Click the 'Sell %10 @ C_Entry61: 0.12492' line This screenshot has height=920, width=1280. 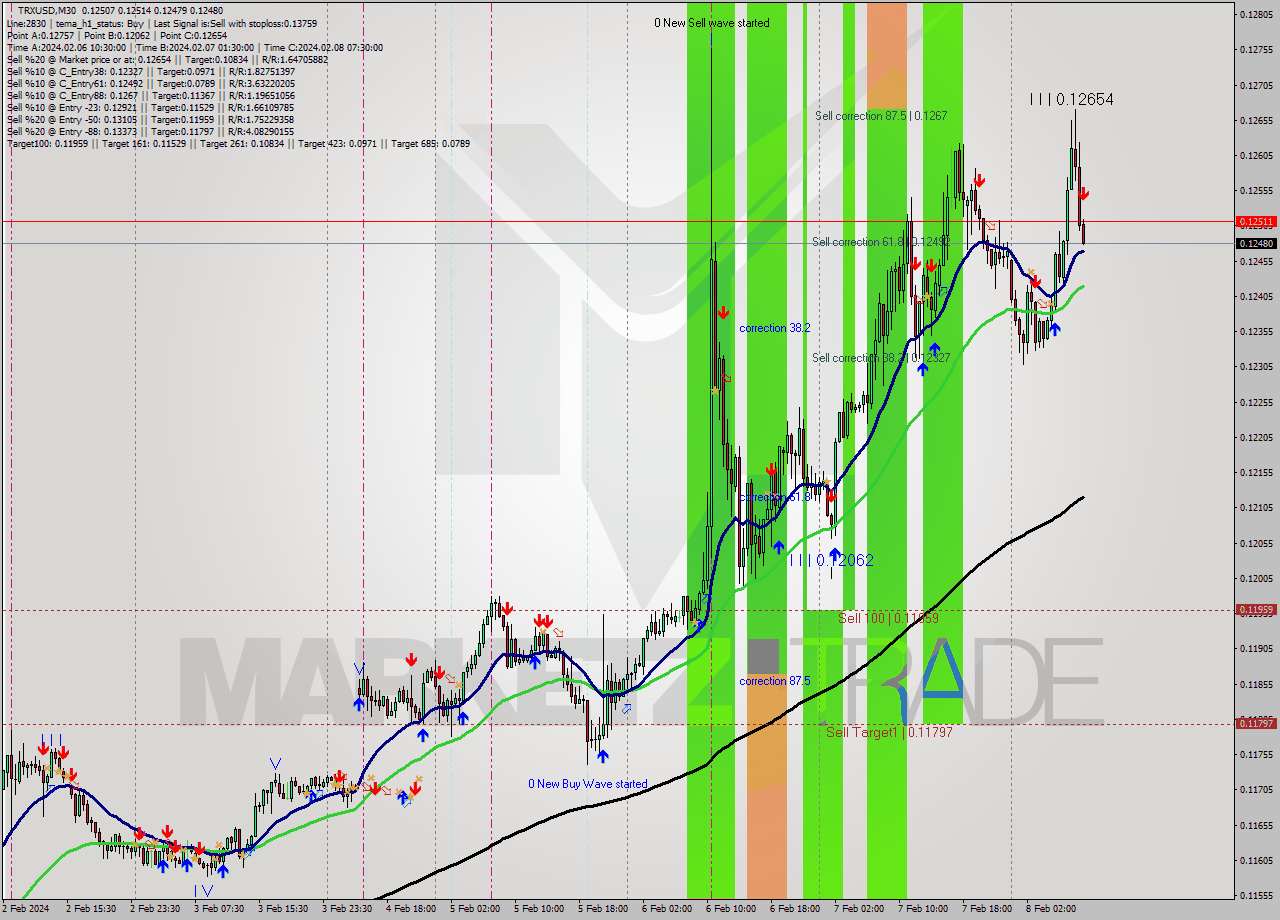point(150,84)
